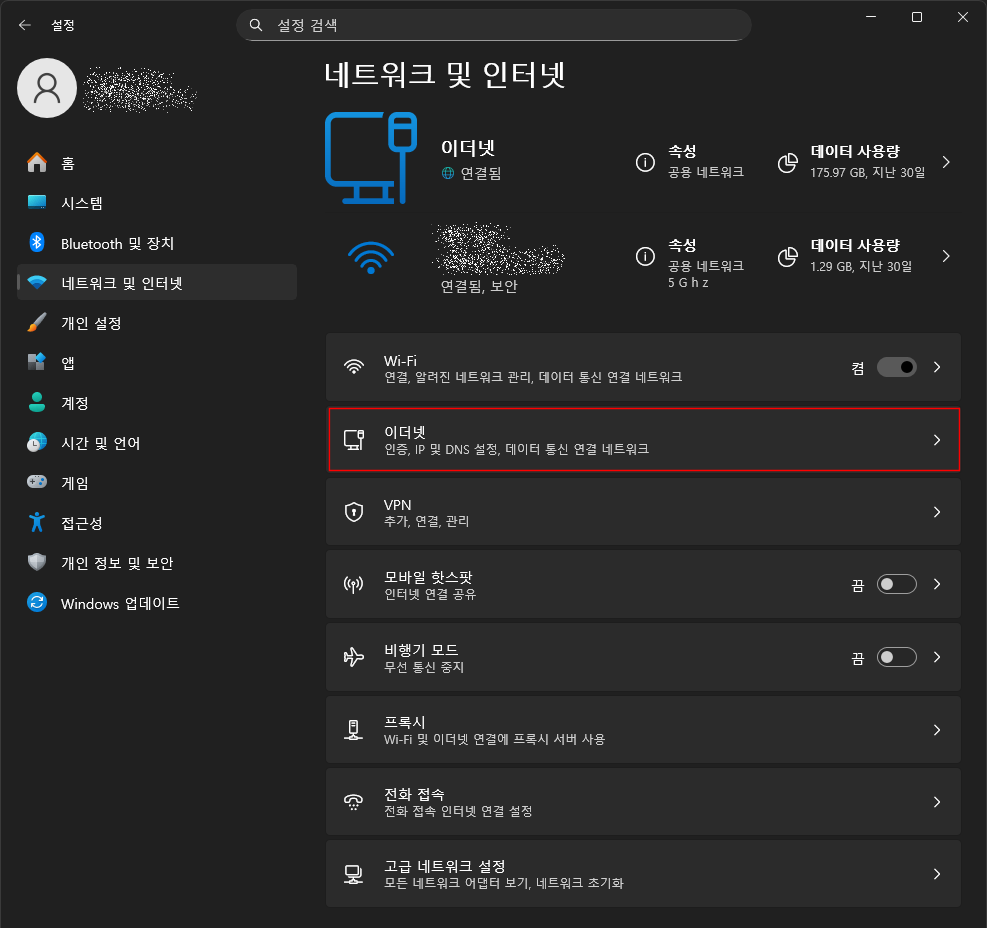The height and width of the screenshot is (928, 987).
Task: Select 계정 in the sidebar
Action: click(157, 403)
